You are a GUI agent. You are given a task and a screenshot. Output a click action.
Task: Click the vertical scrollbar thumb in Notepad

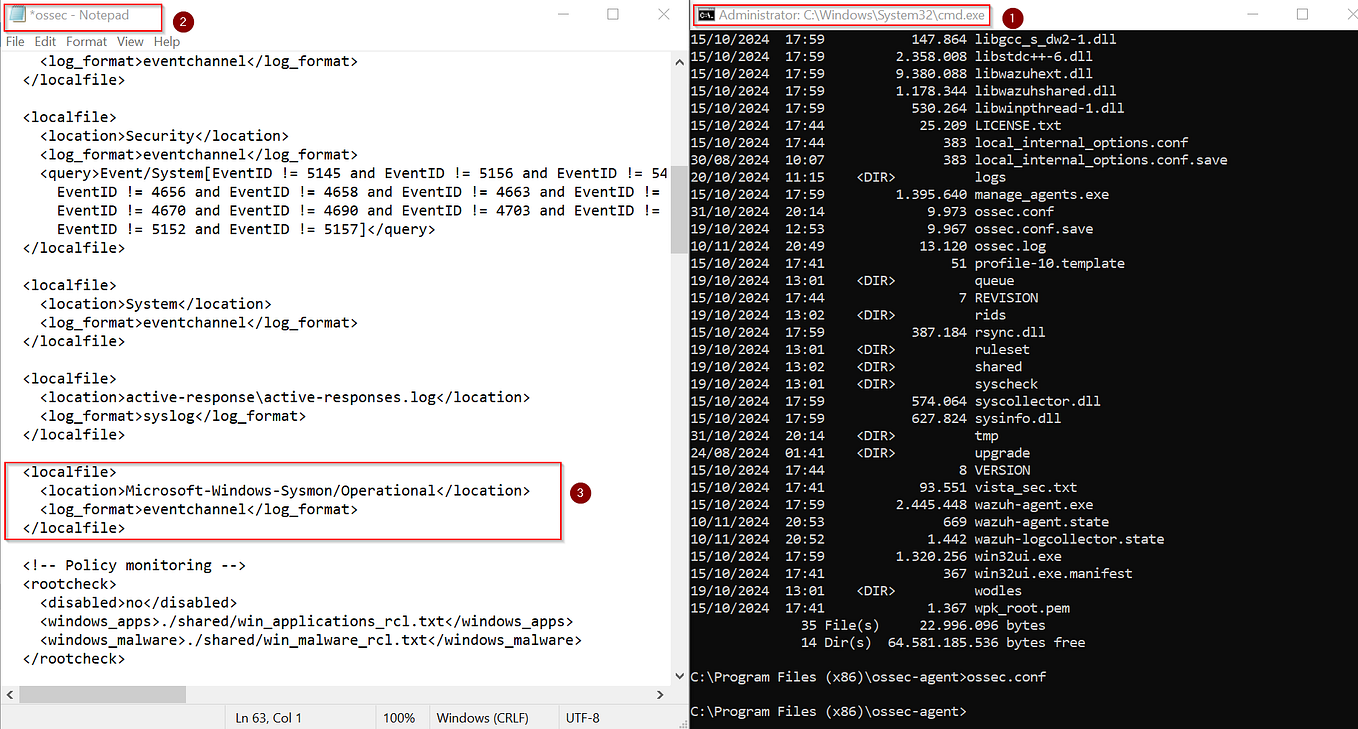[x=679, y=195]
